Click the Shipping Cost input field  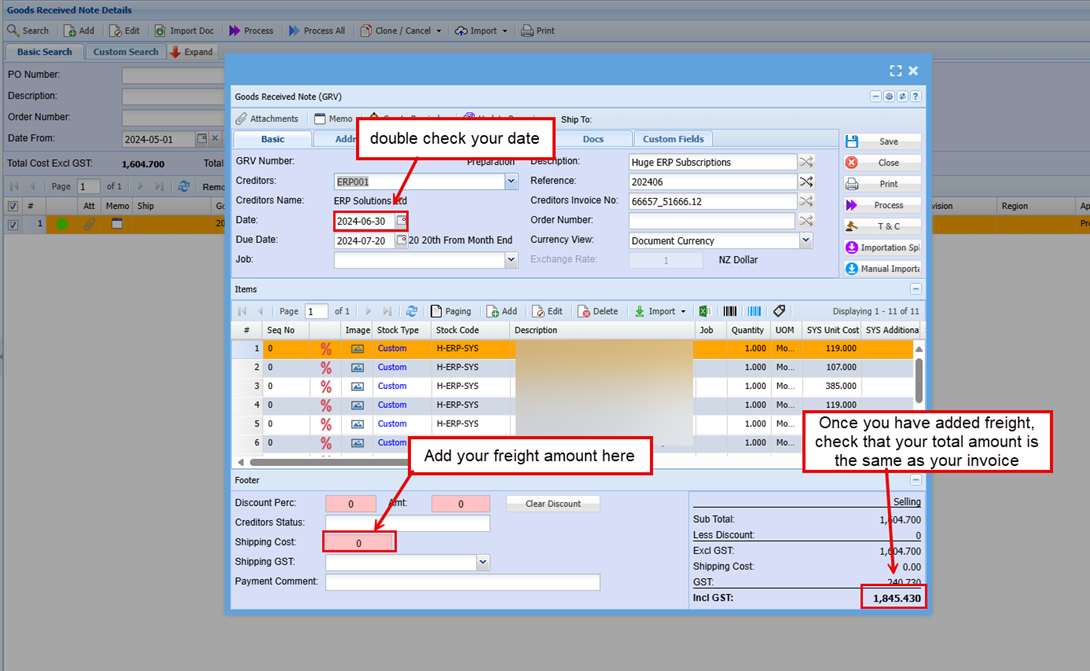[x=359, y=542]
